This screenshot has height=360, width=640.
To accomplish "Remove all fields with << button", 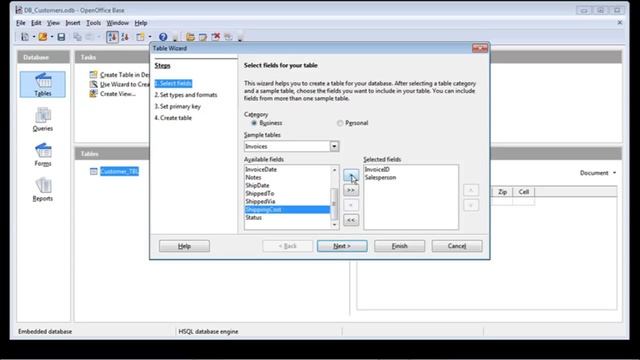I will (351, 220).
